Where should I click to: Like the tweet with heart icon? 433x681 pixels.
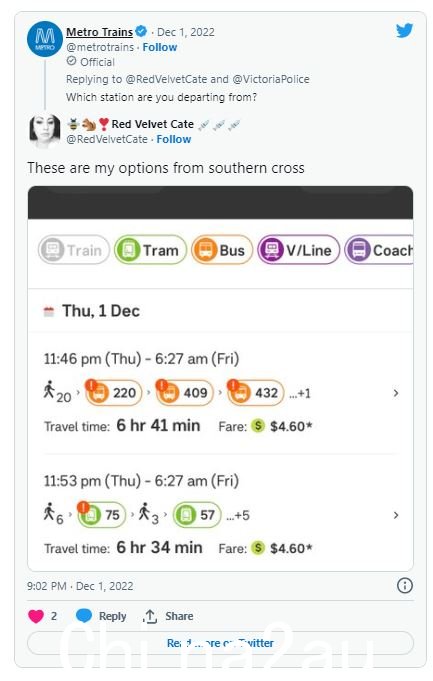[36, 616]
